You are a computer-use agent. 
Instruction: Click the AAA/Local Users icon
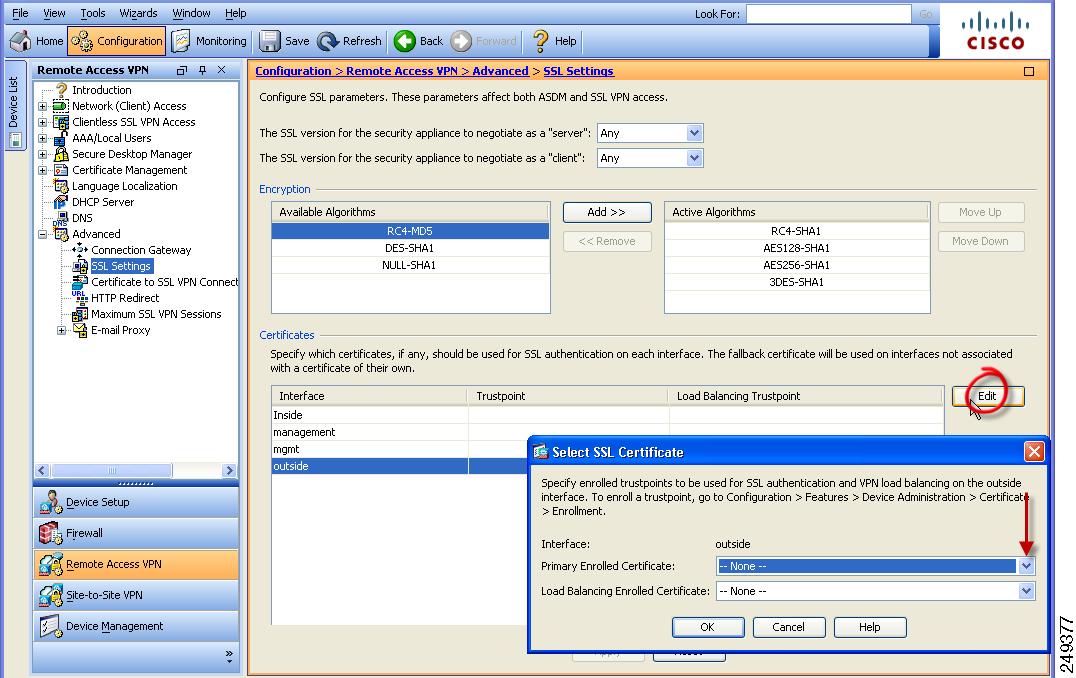coord(61,138)
